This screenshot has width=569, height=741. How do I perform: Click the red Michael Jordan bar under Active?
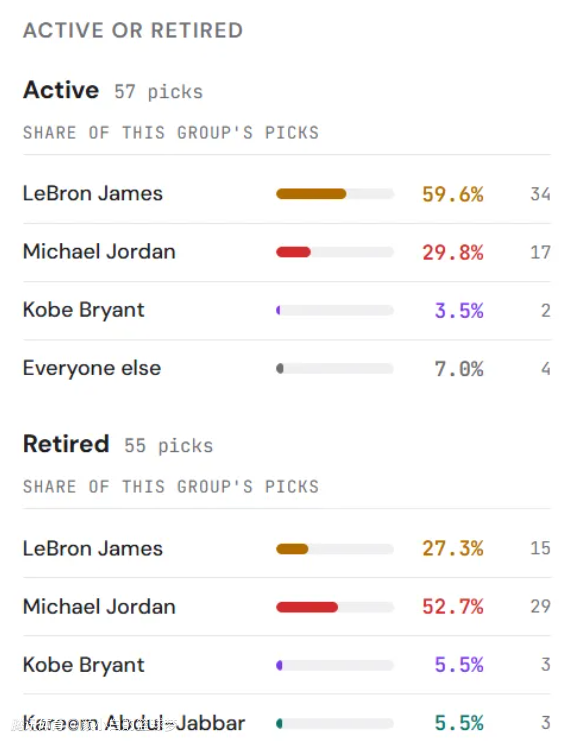(293, 252)
